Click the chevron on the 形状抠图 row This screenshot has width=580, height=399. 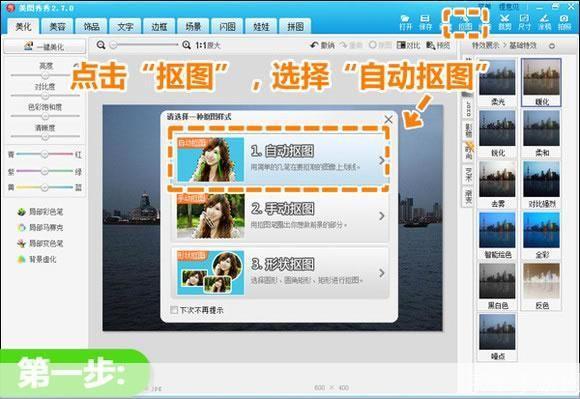[382, 273]
